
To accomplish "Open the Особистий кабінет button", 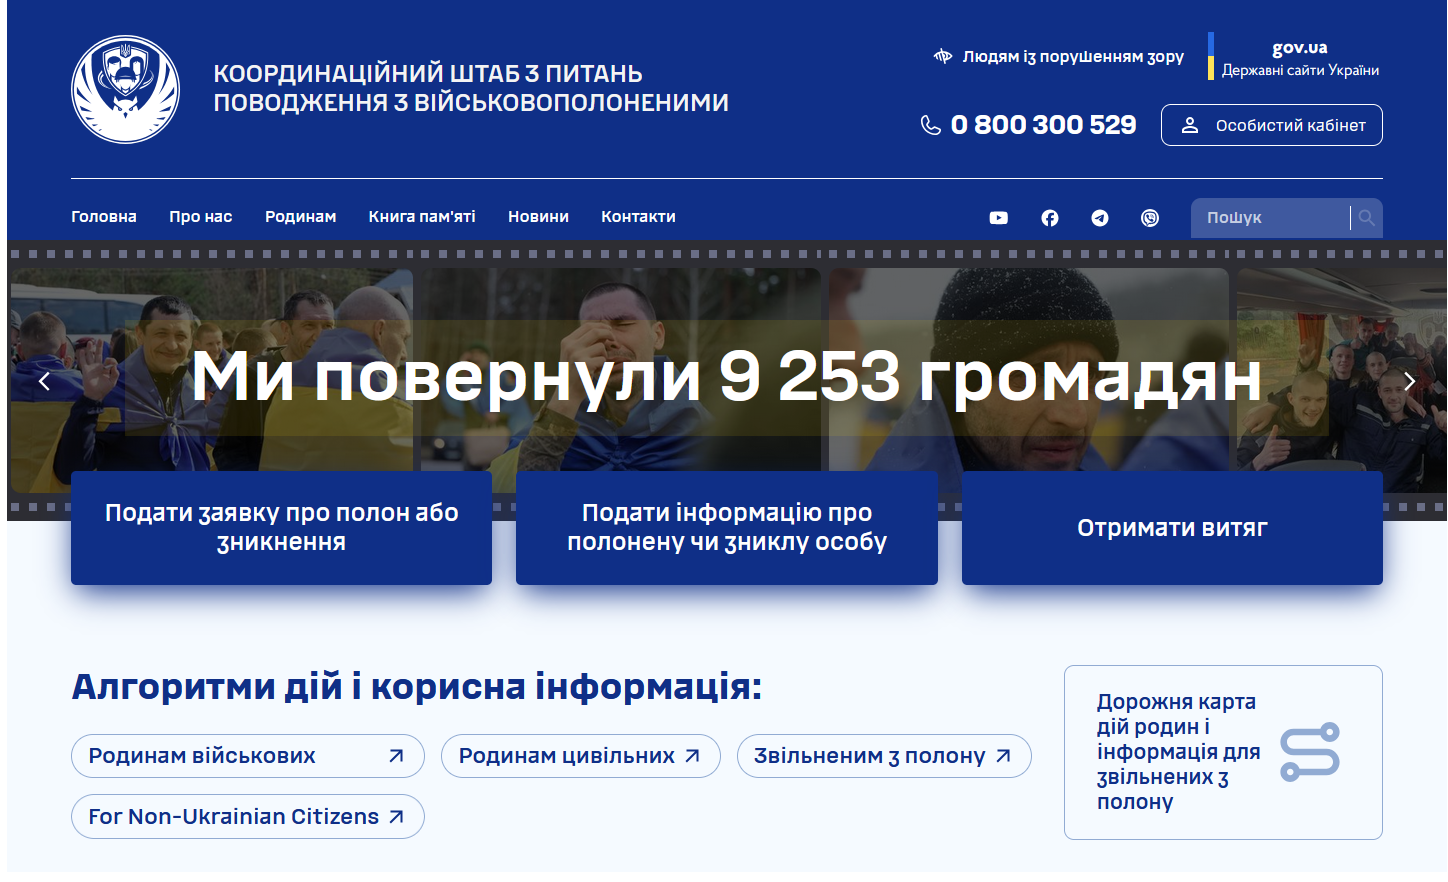I will (x=1272, y=125).
